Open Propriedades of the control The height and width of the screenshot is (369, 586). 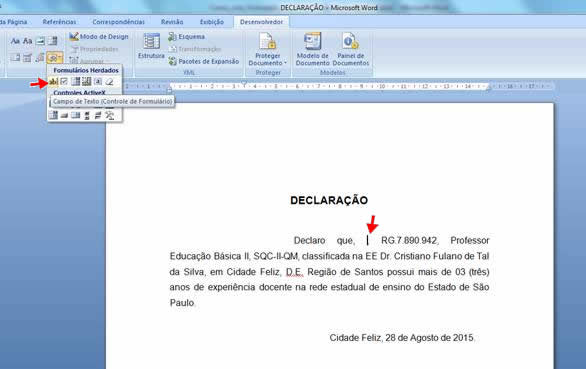coord(94,49)
